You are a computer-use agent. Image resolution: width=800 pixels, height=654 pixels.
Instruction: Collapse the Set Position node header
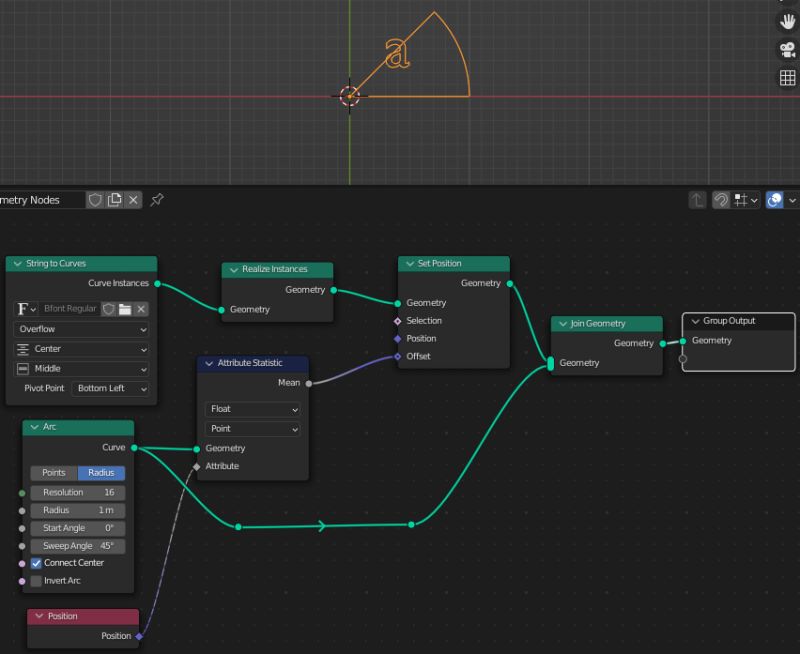pos(413,263)
